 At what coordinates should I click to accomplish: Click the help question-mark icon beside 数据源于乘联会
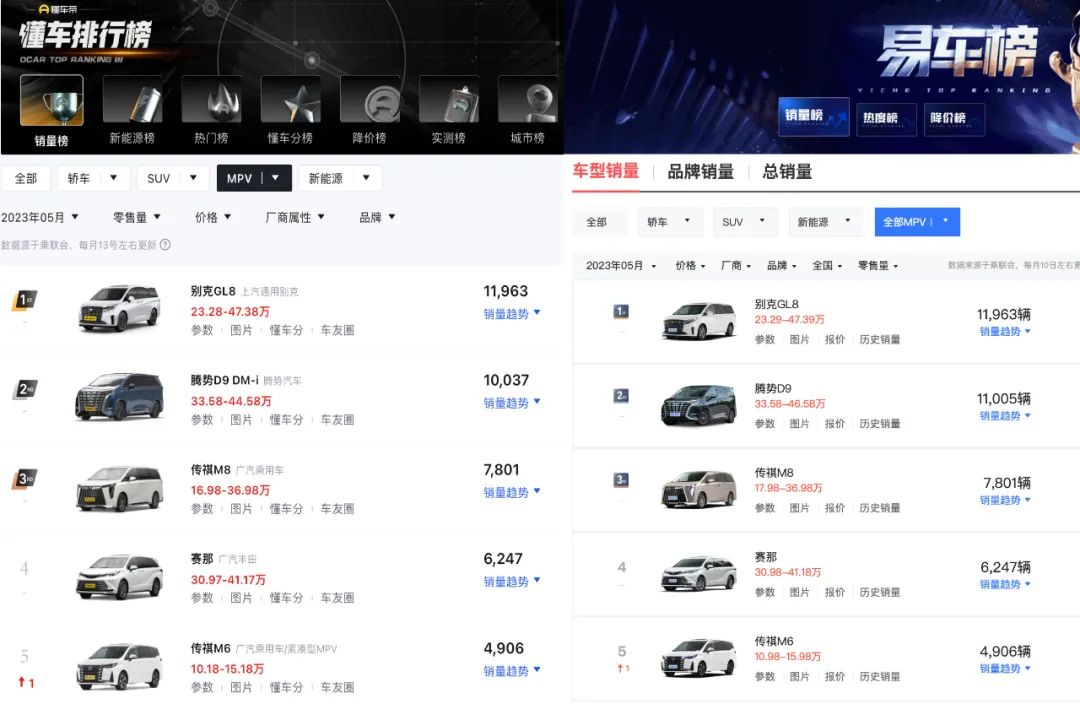[165, 245]
